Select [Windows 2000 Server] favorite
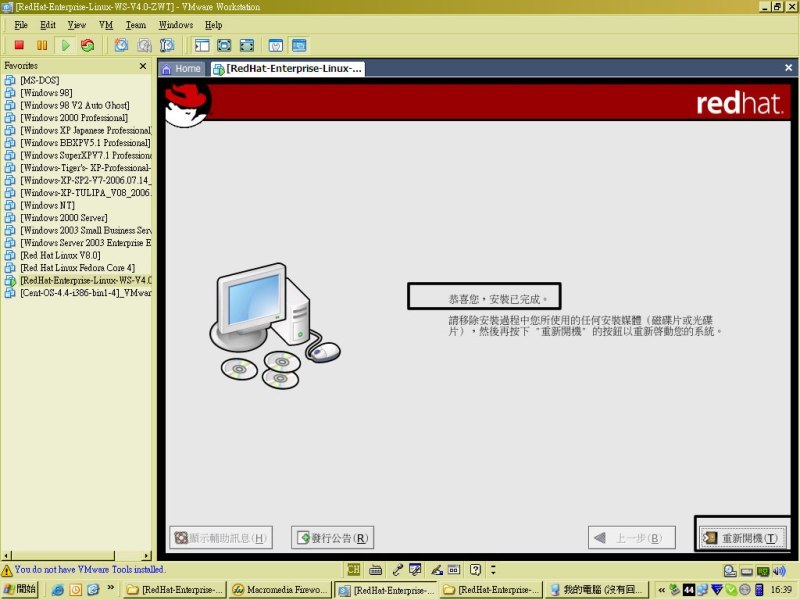 [x=64, y=218]
